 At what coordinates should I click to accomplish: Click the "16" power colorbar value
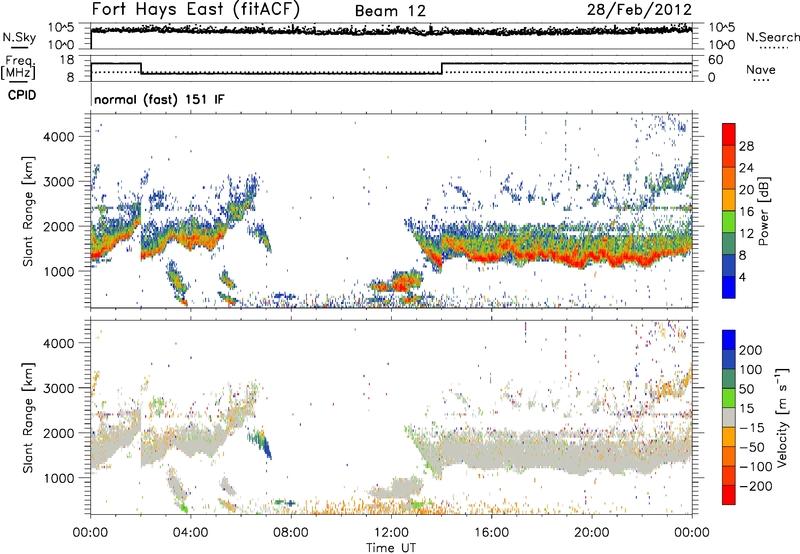click(746, 212)
